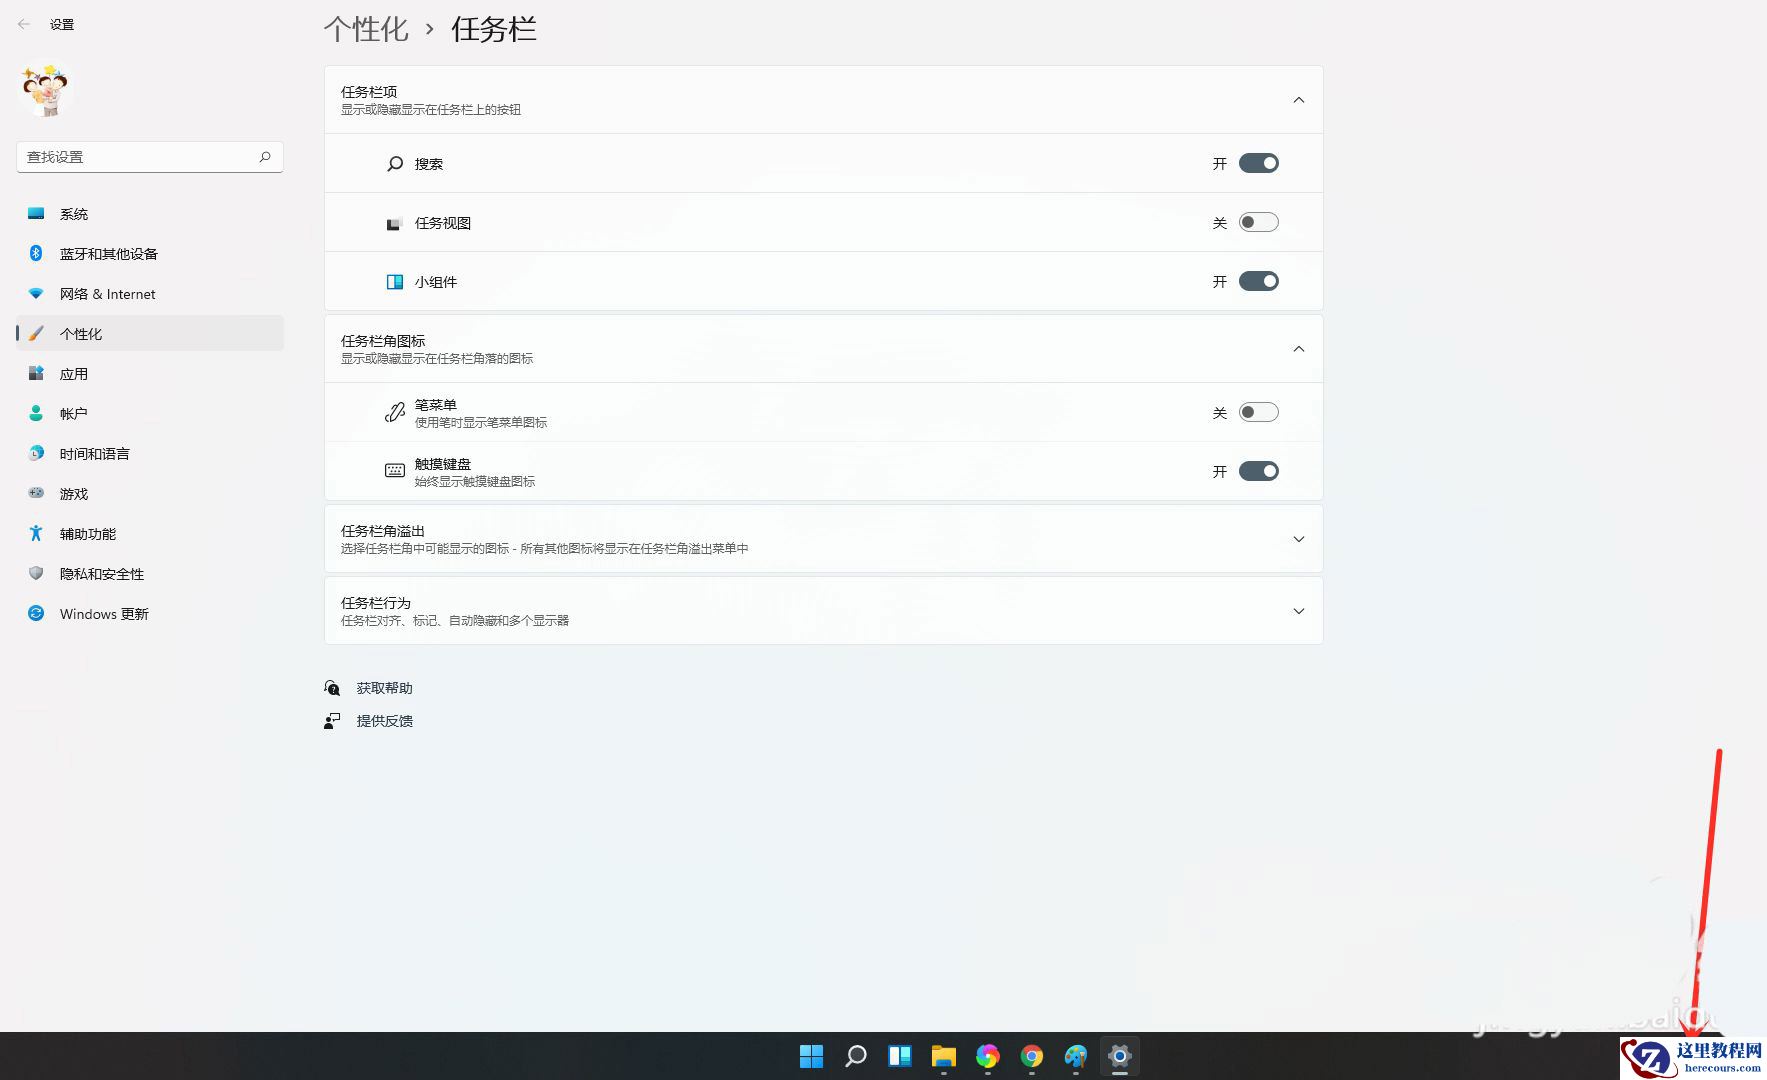Turn off the 搜索 taskbar toggle
This screenshot has height=1080, width=1767.
pos(1258,162)
